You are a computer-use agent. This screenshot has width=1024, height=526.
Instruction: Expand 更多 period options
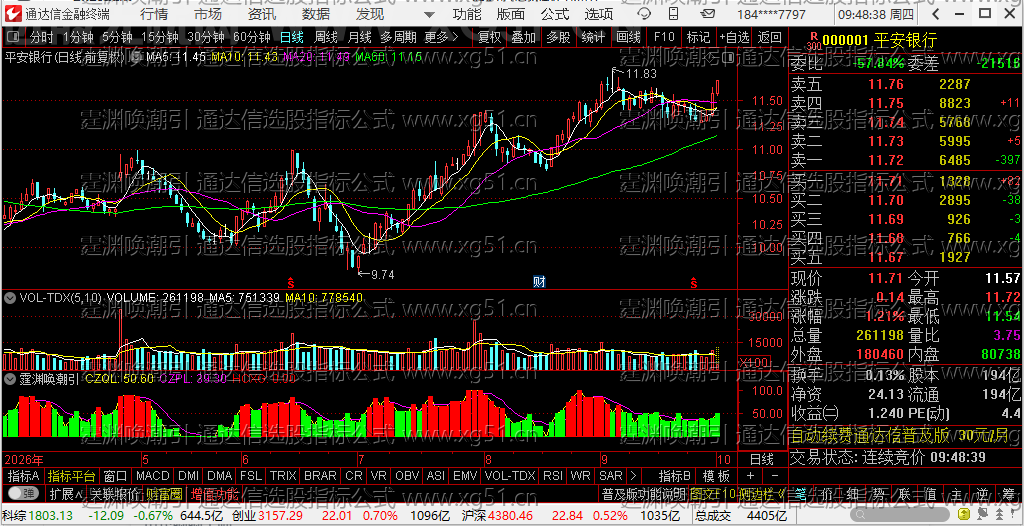pyautogui.click(x=441, y=37)
